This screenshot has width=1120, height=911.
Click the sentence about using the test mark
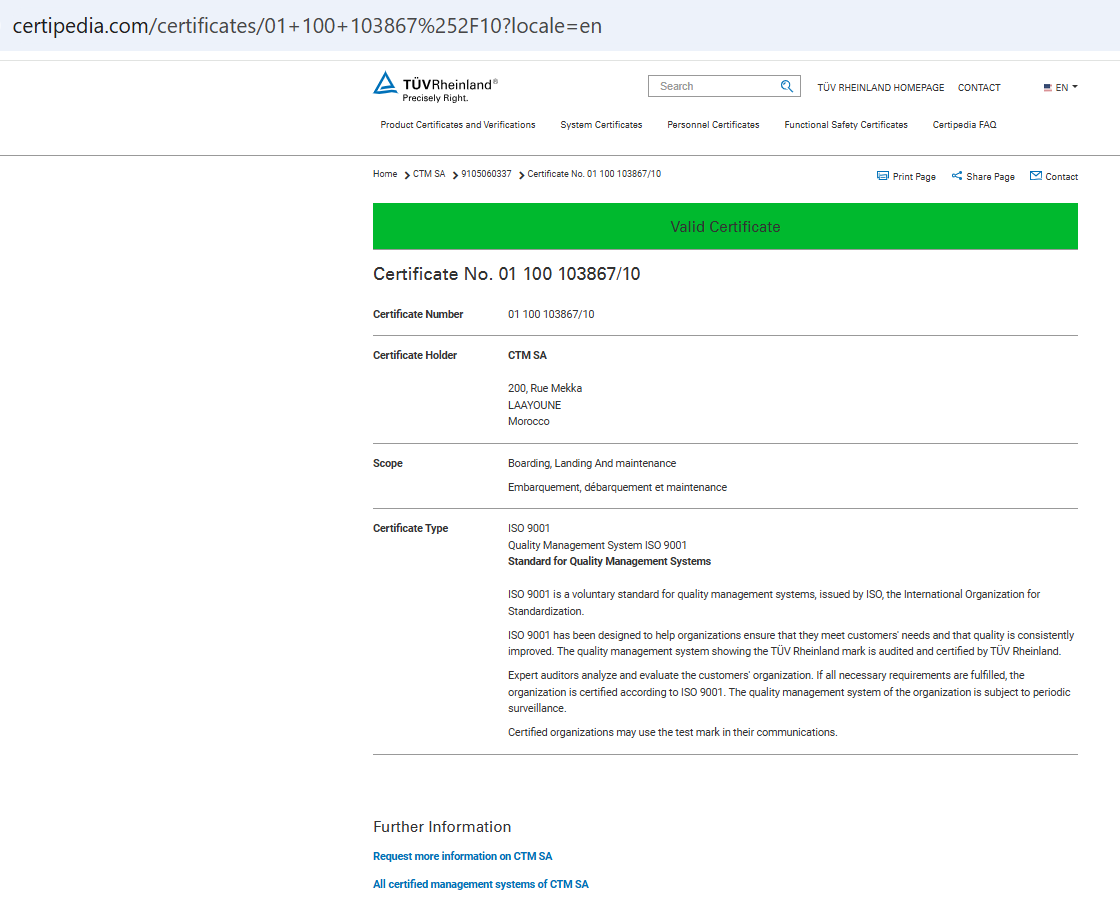pos(672,732)
